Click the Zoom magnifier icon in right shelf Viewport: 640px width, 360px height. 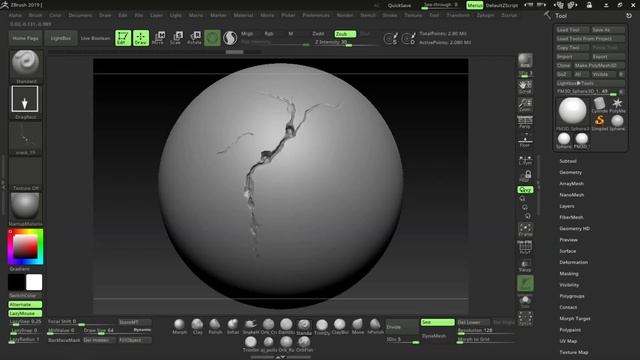point(525,104)
